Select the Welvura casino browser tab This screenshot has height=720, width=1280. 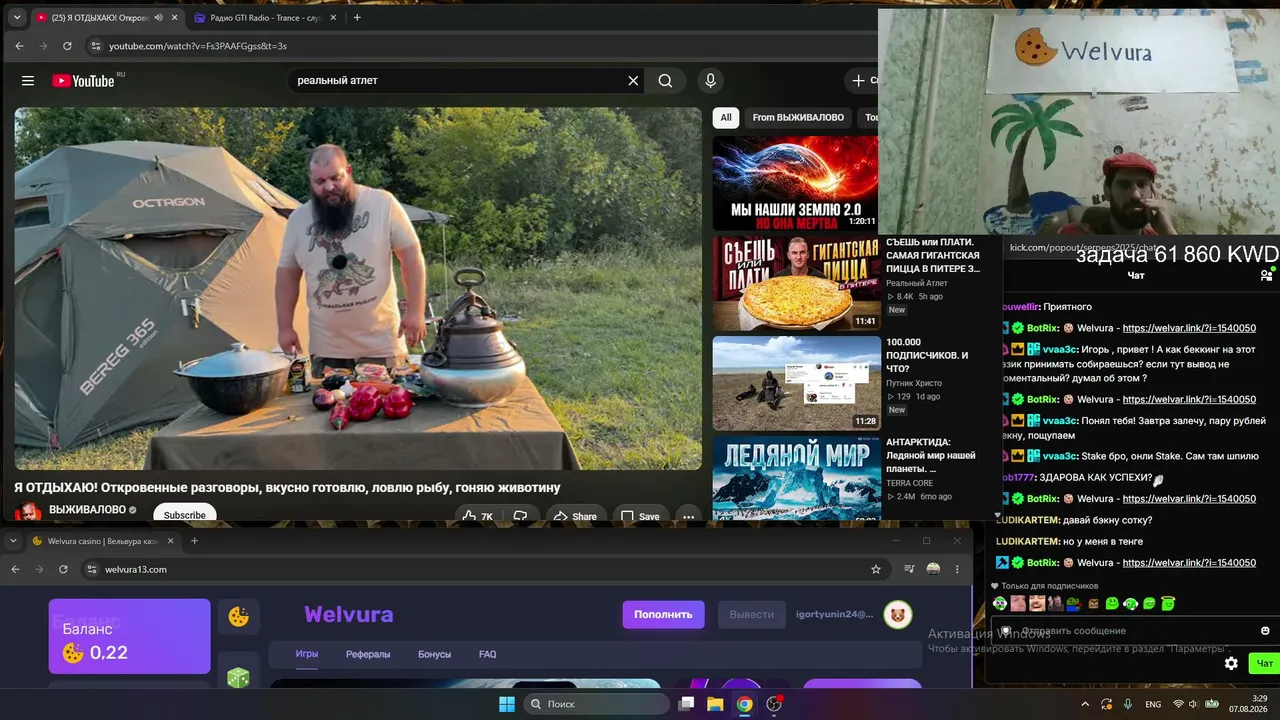tap(103, 541)
